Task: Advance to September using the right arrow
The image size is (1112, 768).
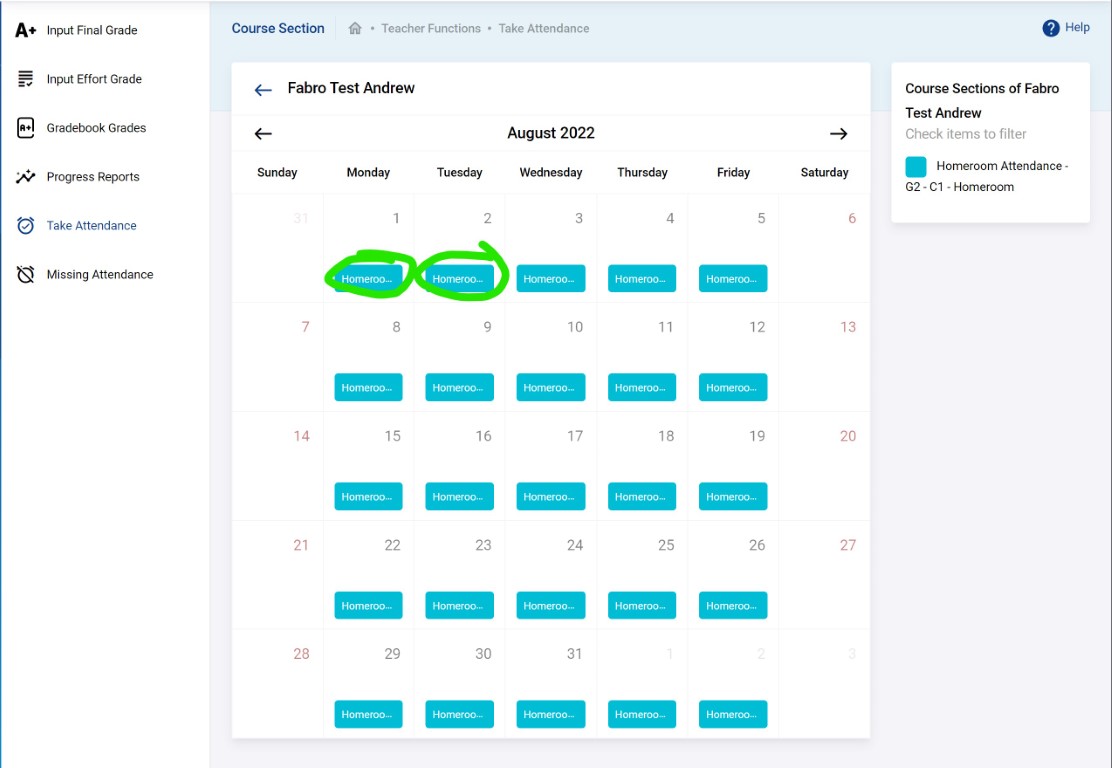Action: (x=839, y=133)
